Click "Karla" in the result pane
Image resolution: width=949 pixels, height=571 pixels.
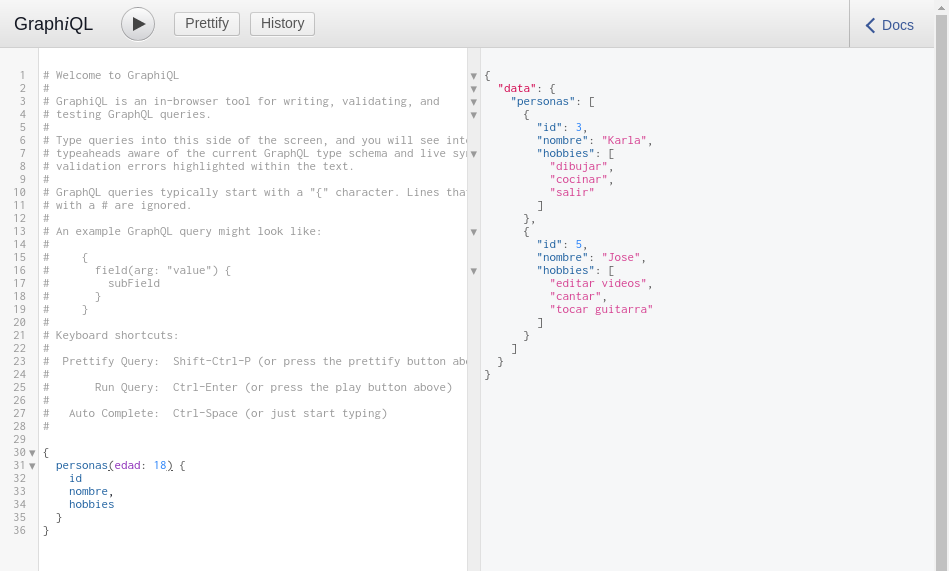coord(624,140)
